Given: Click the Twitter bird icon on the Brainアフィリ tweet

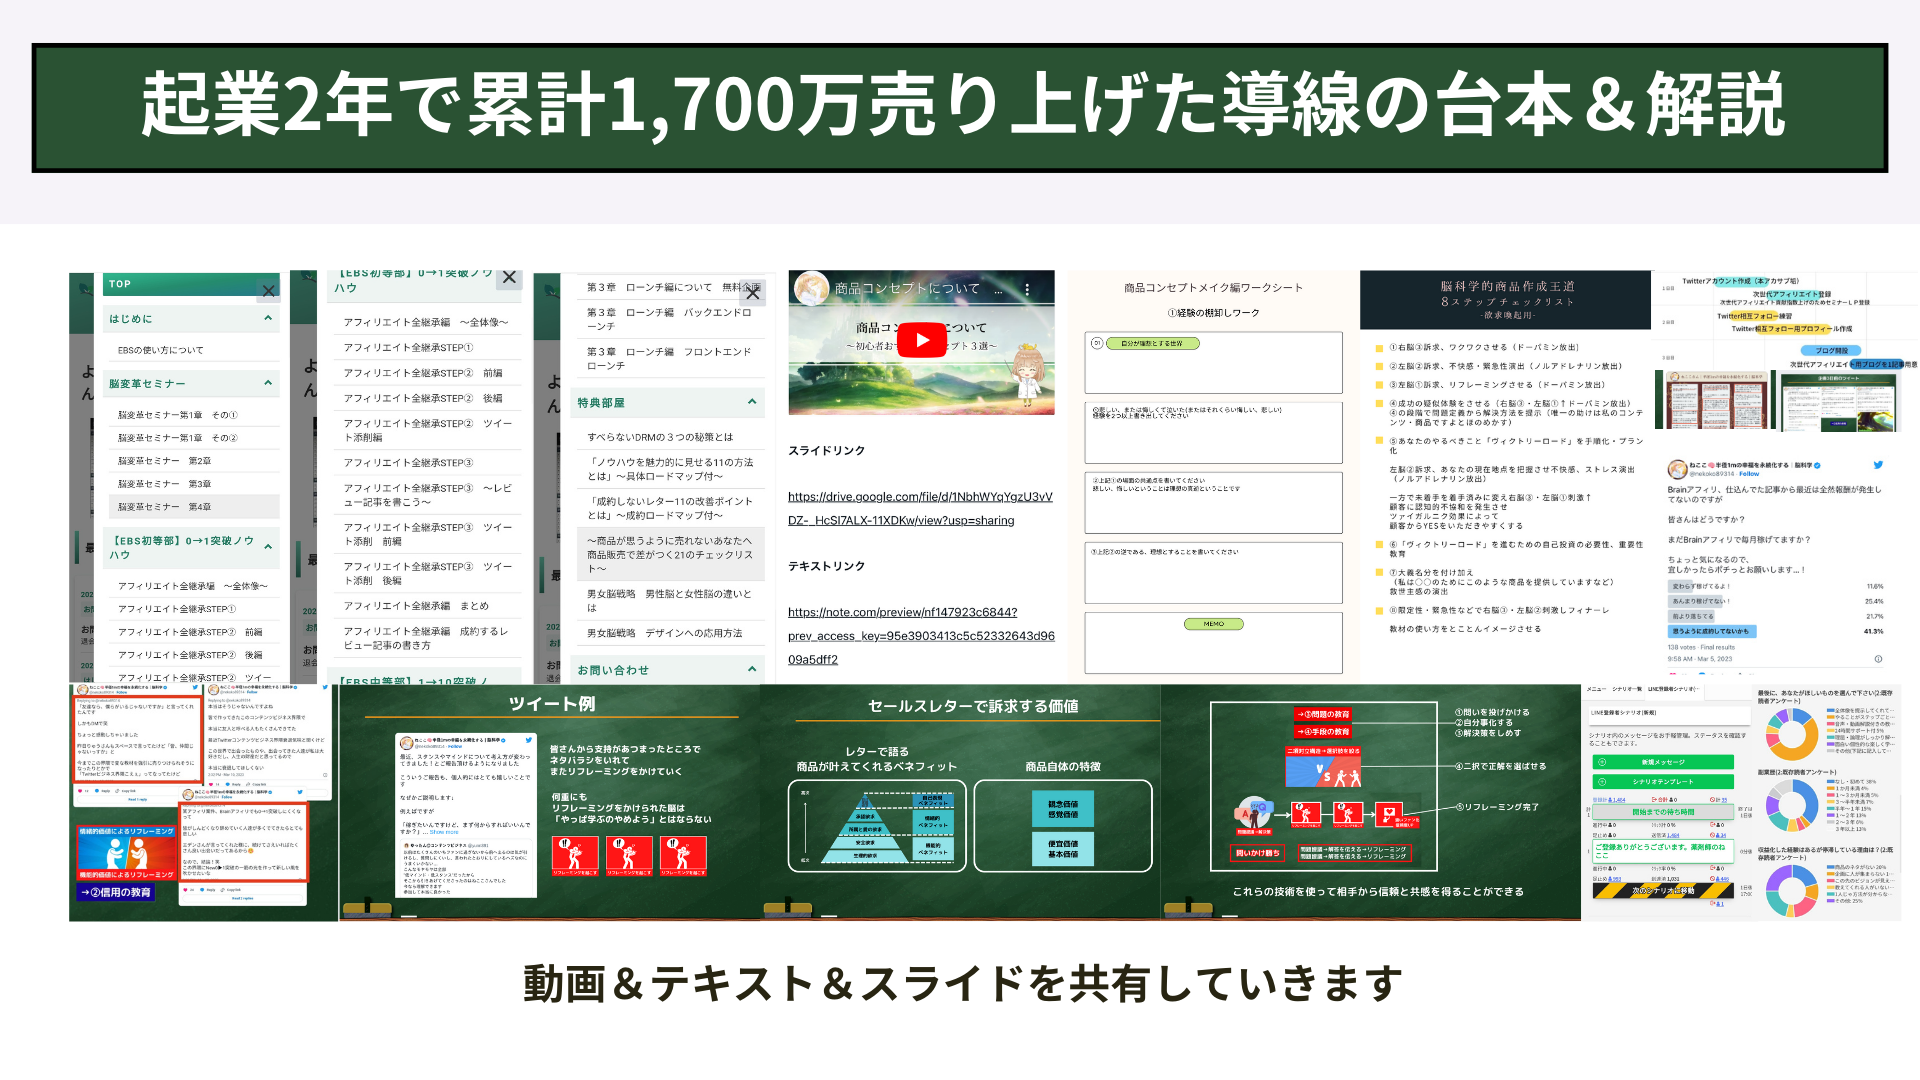Looking at the screenshot, I should pos(1878,465).
